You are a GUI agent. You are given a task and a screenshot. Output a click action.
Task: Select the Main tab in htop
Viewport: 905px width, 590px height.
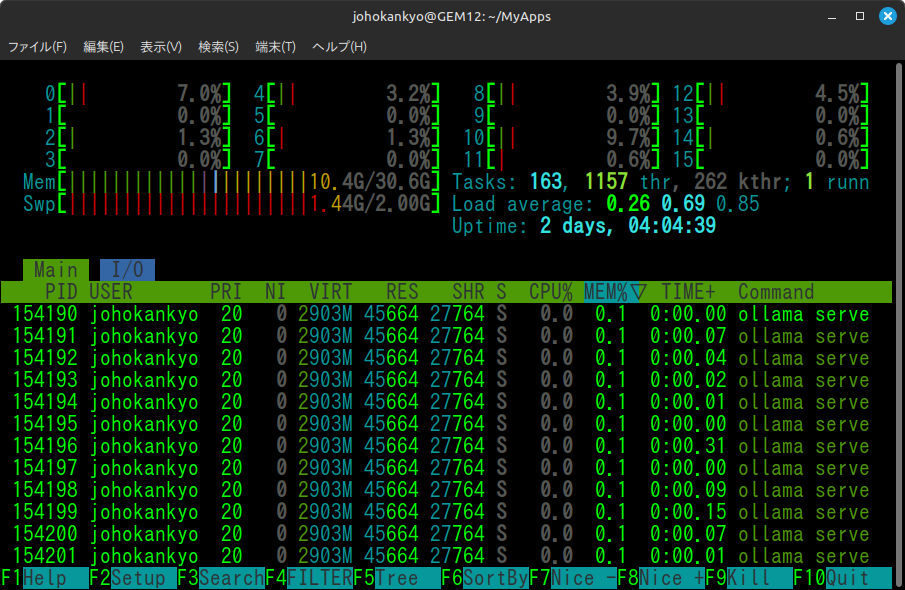point(55,270)
